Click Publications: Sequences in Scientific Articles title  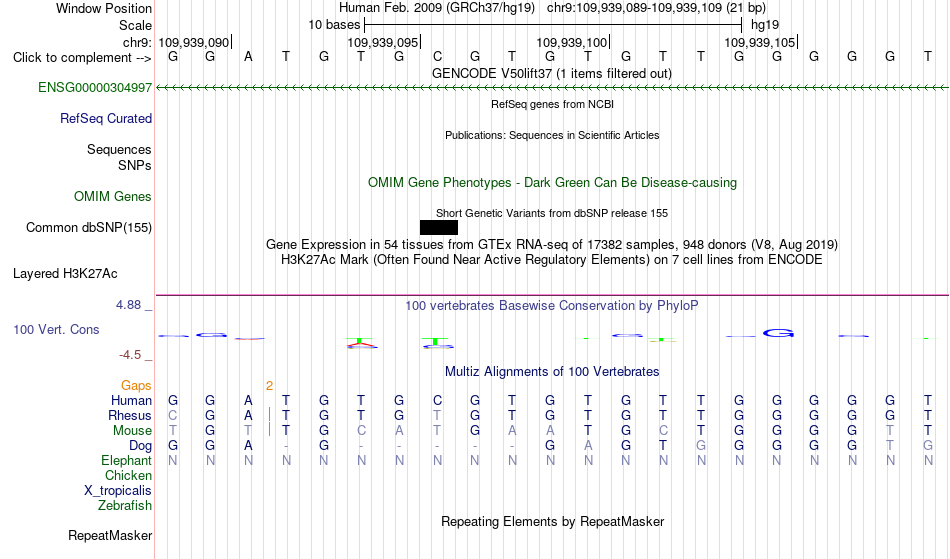click(x=552, y=135)
